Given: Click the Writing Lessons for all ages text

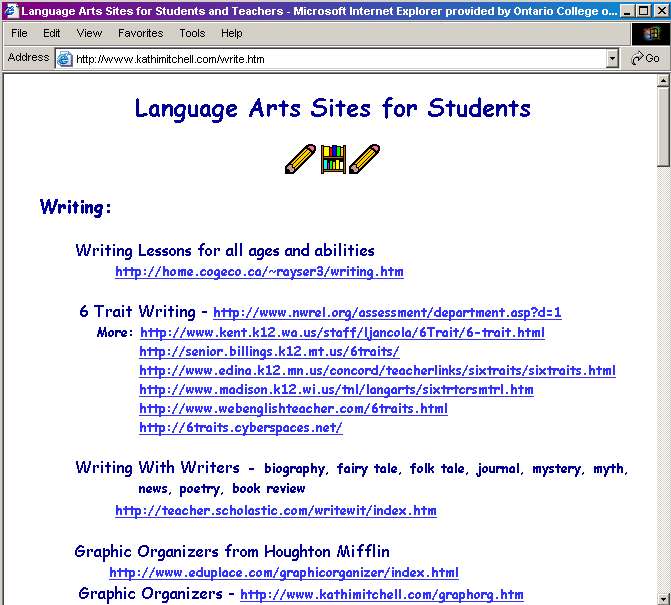Looking at the screenshot, I should click(x=225, y=251).
